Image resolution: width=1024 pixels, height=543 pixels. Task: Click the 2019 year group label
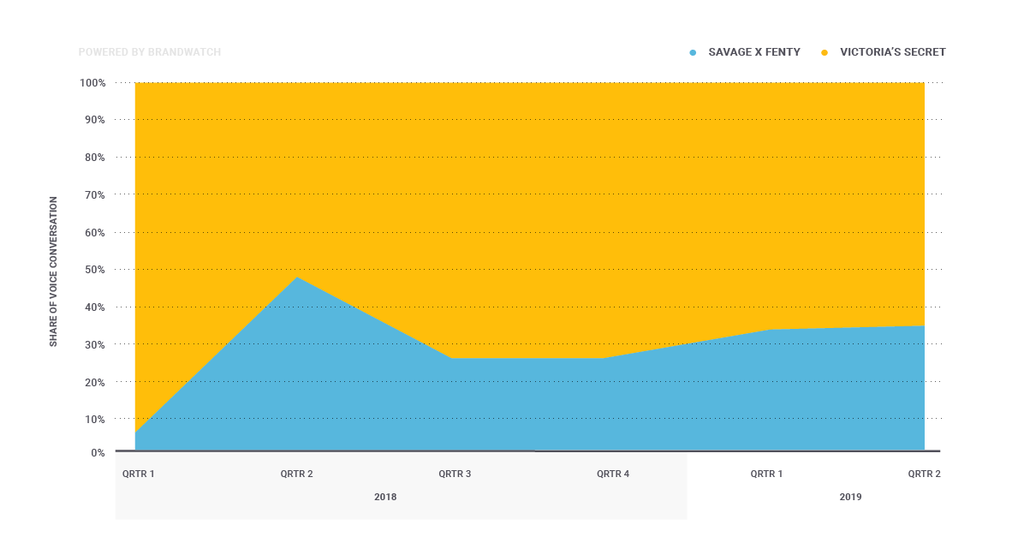(850, 497)
